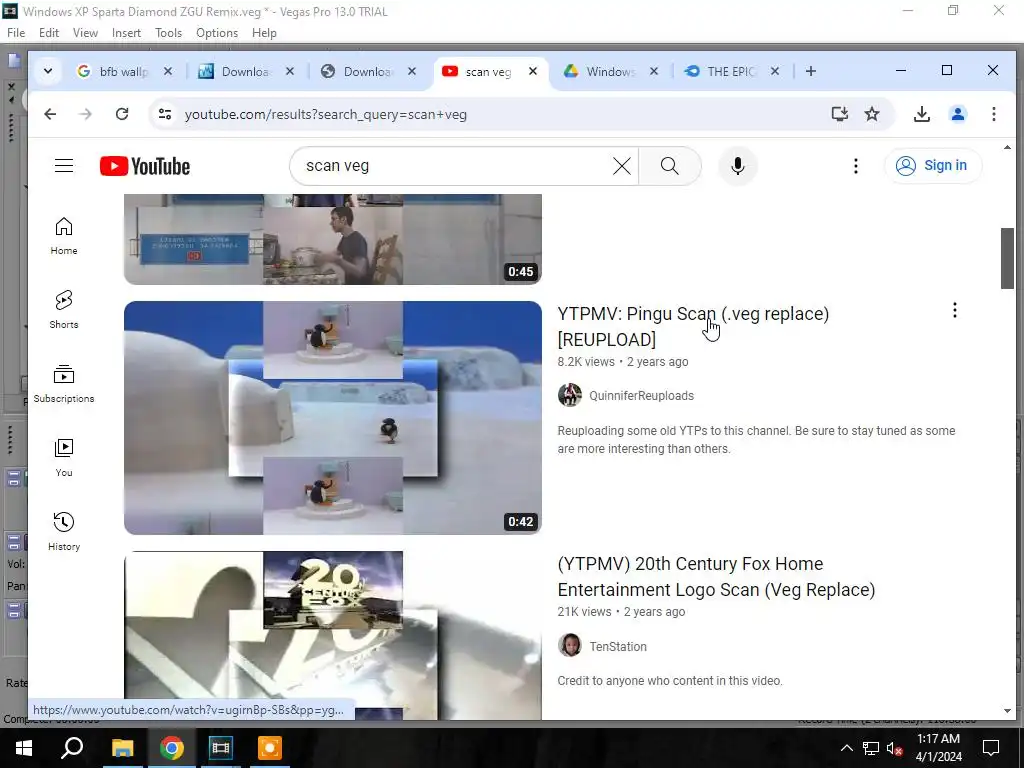Open '20th Century Fox Home Entertainment Logo Scan' title
This screenshot has height=768, width=1024.
716,577
